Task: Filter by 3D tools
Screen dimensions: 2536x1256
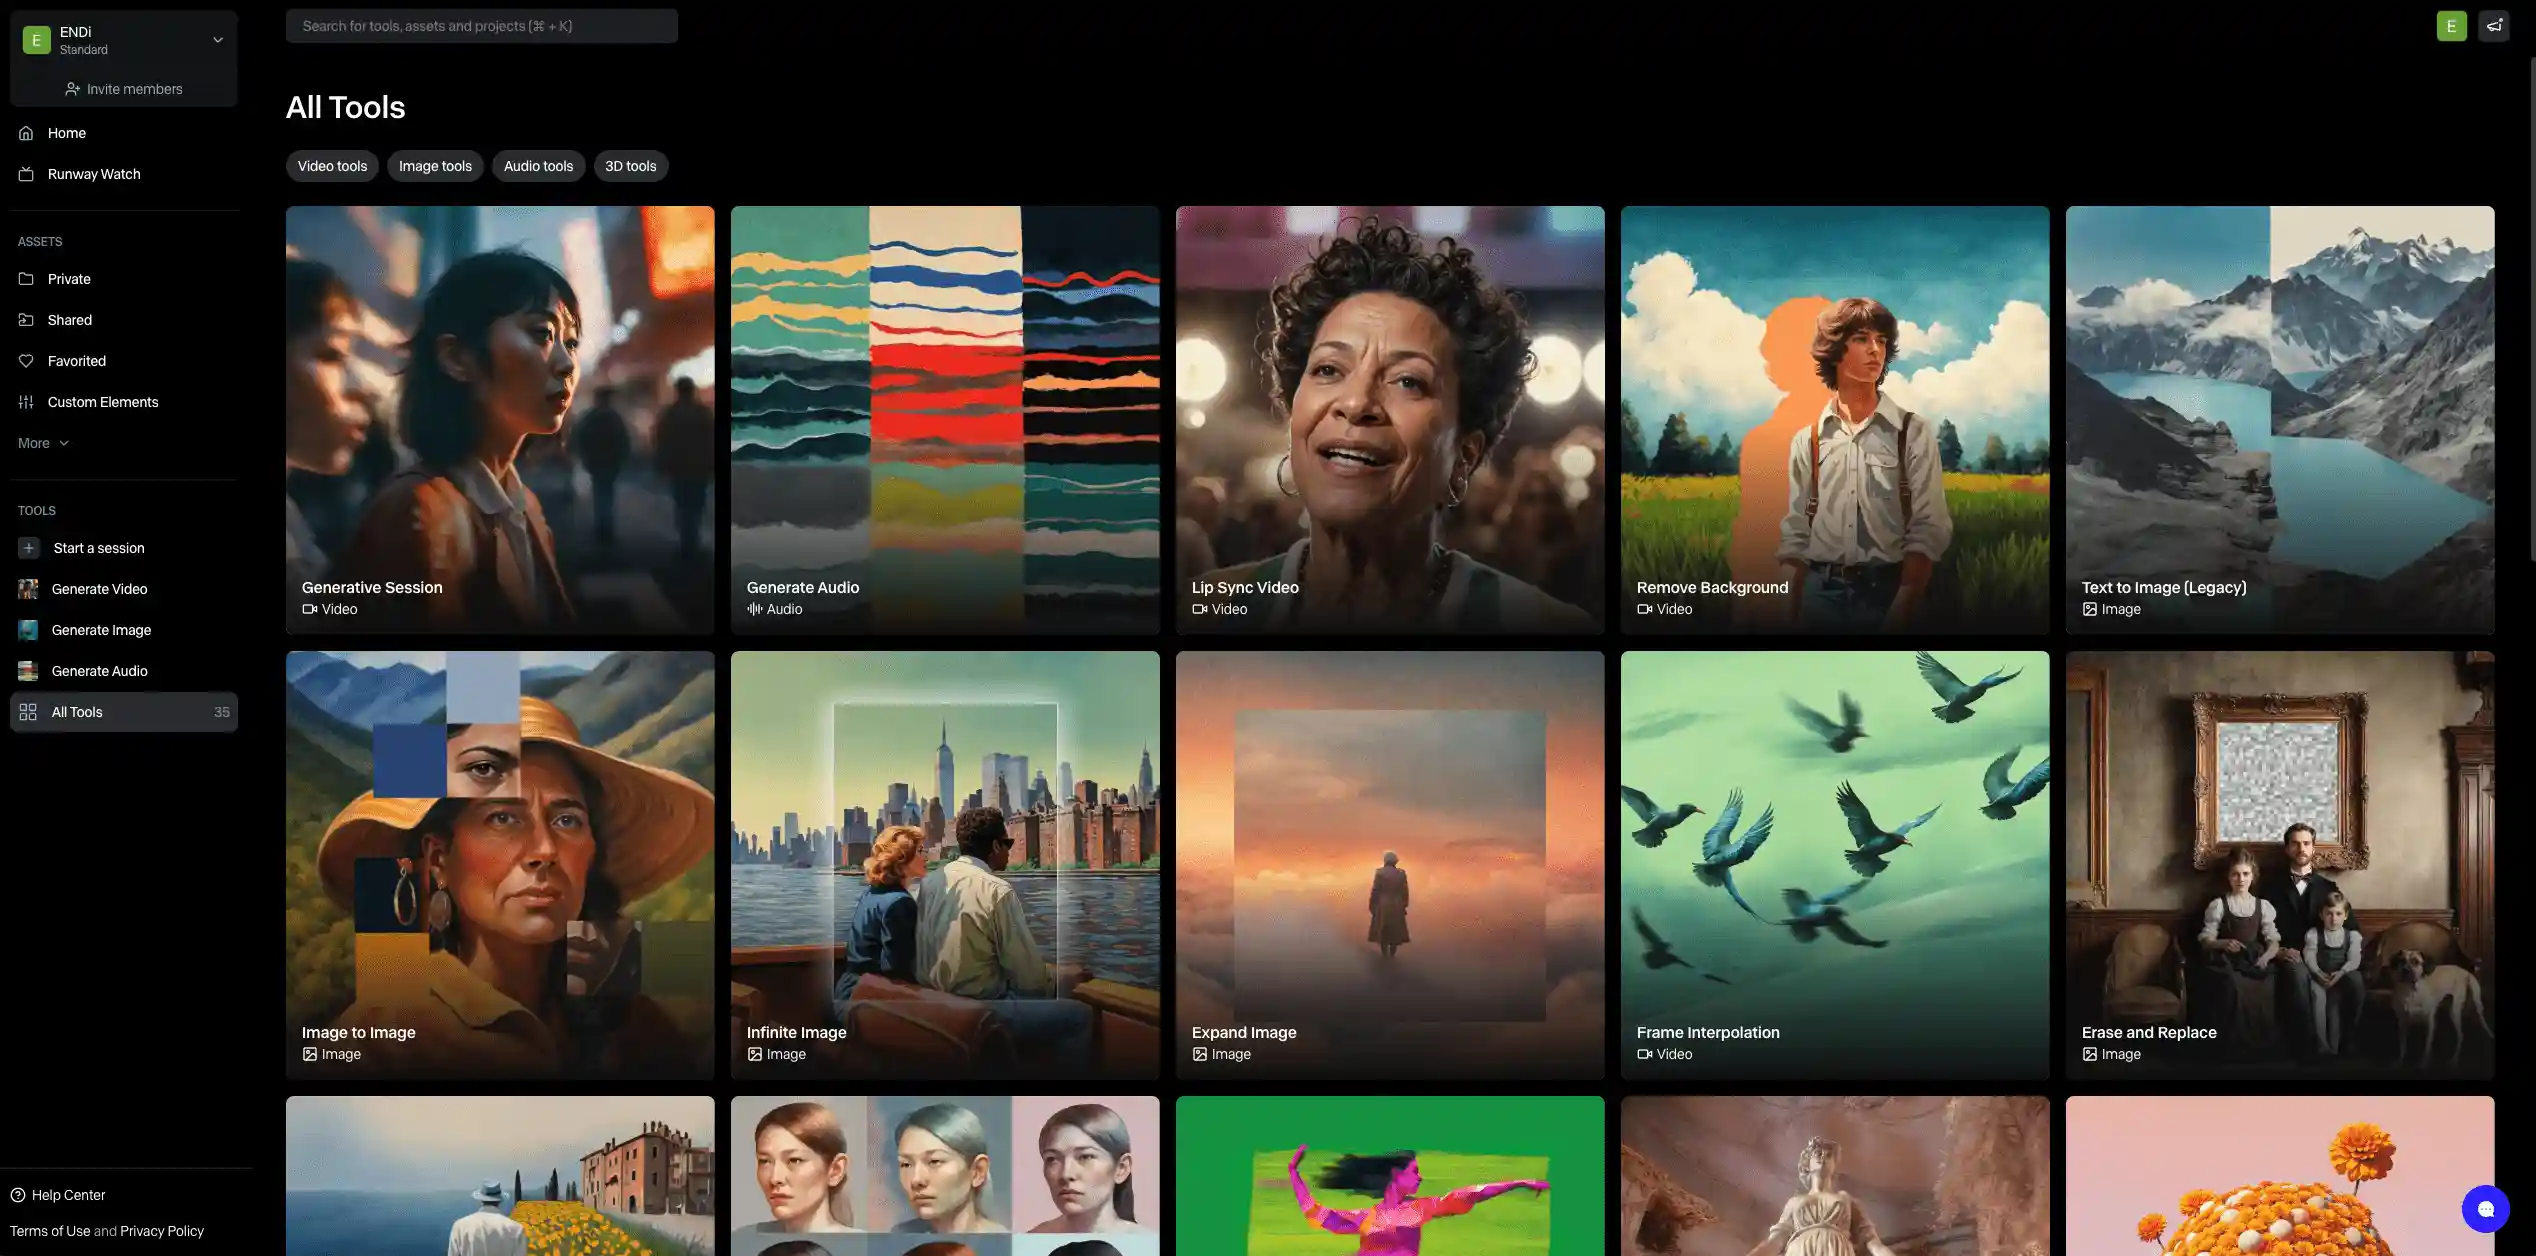Action: [630, 166]
